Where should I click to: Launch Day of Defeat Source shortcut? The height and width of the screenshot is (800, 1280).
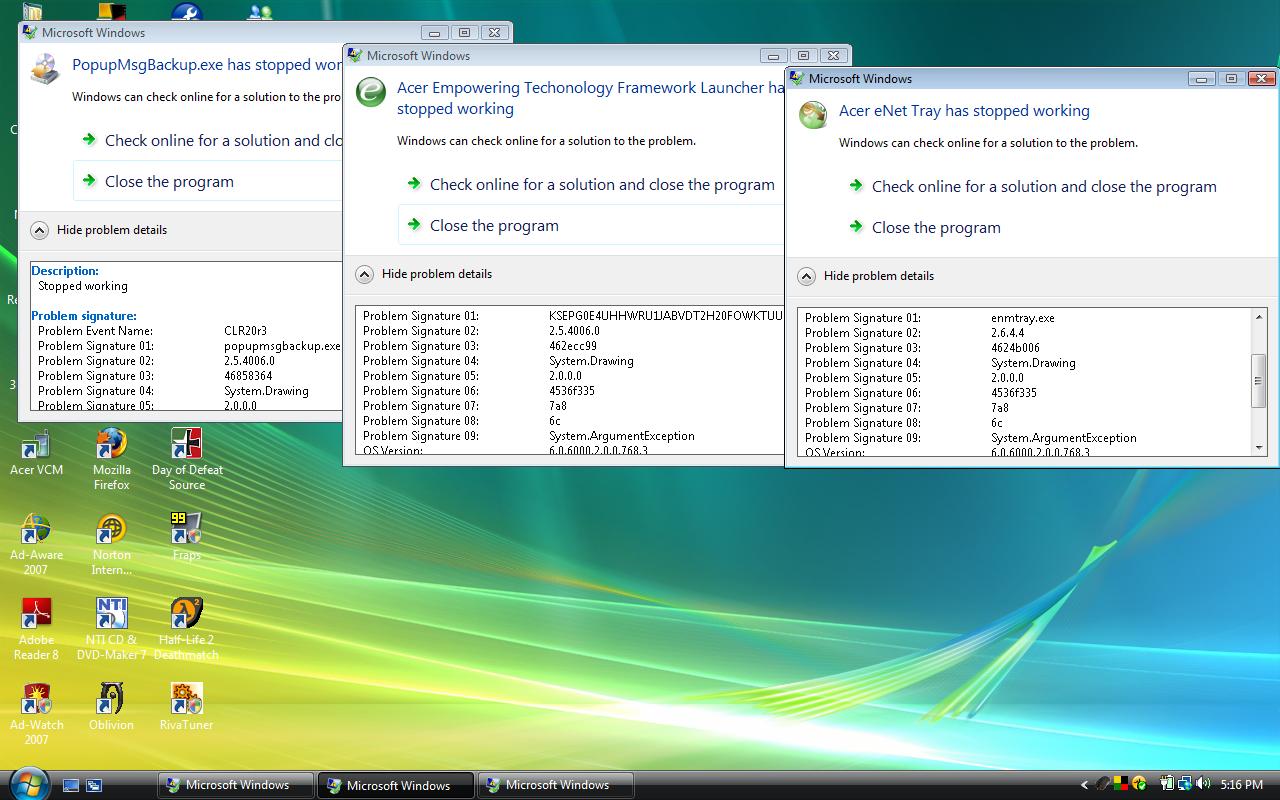[187, 445]
